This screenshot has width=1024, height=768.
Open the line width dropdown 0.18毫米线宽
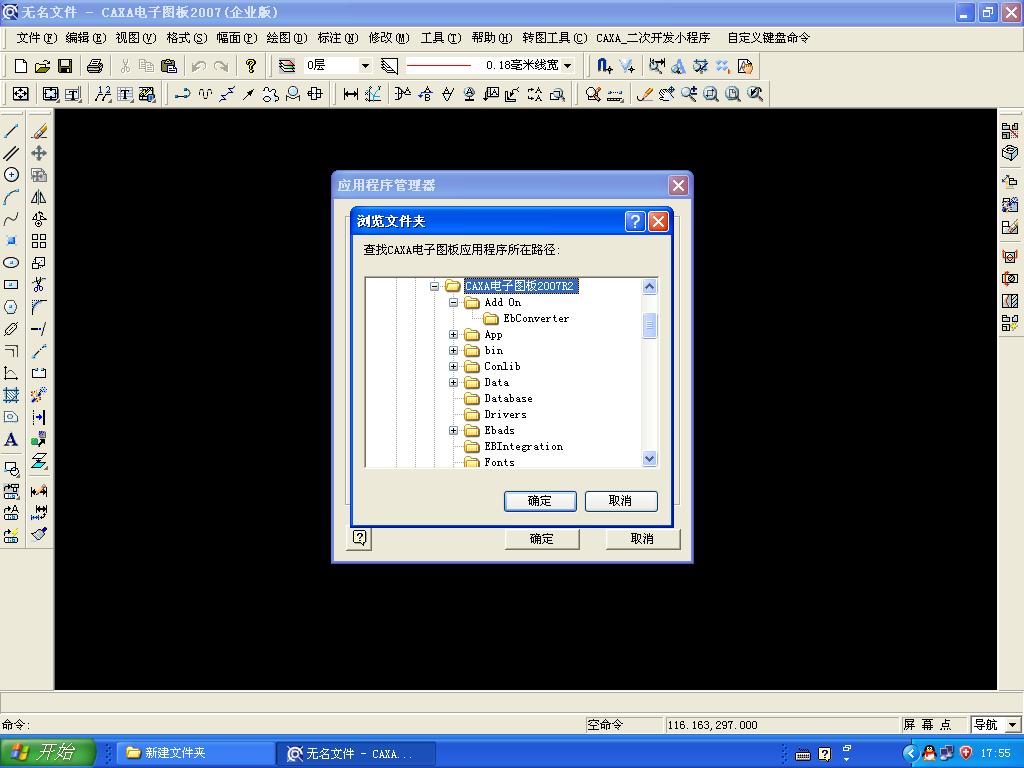click(x=568, y=65)
